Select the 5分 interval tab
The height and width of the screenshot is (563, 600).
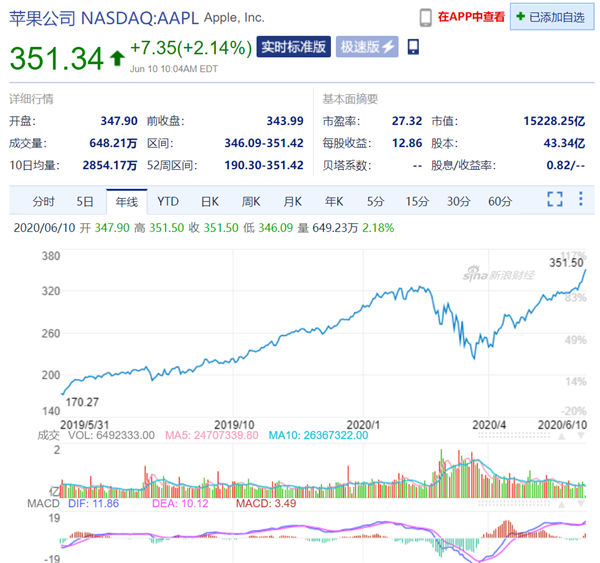pos(375,201)
